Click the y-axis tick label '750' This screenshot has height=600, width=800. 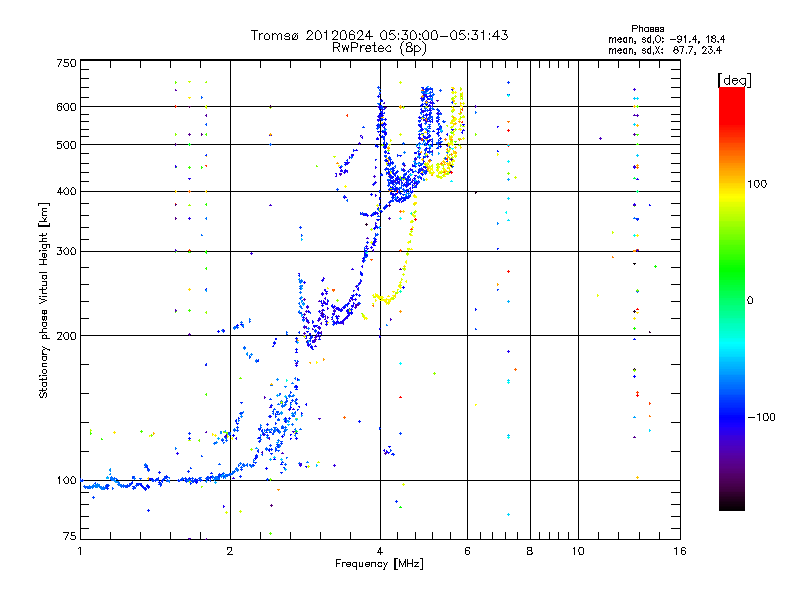click(67, 63)
